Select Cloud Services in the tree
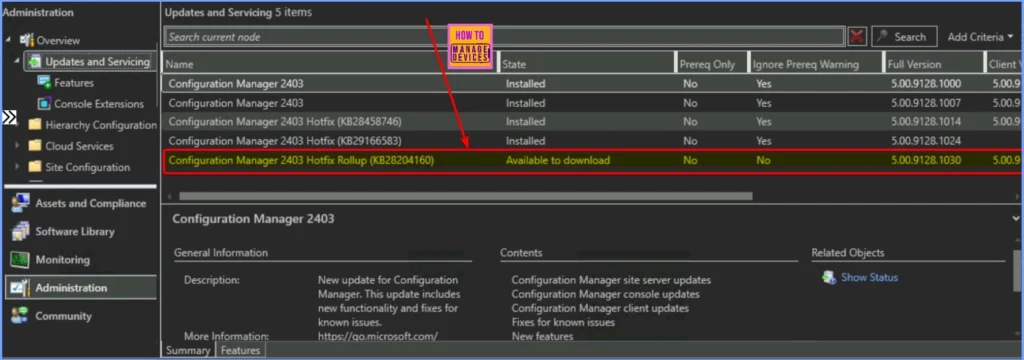The image size is (1024, 360). (x=79, y=146)
